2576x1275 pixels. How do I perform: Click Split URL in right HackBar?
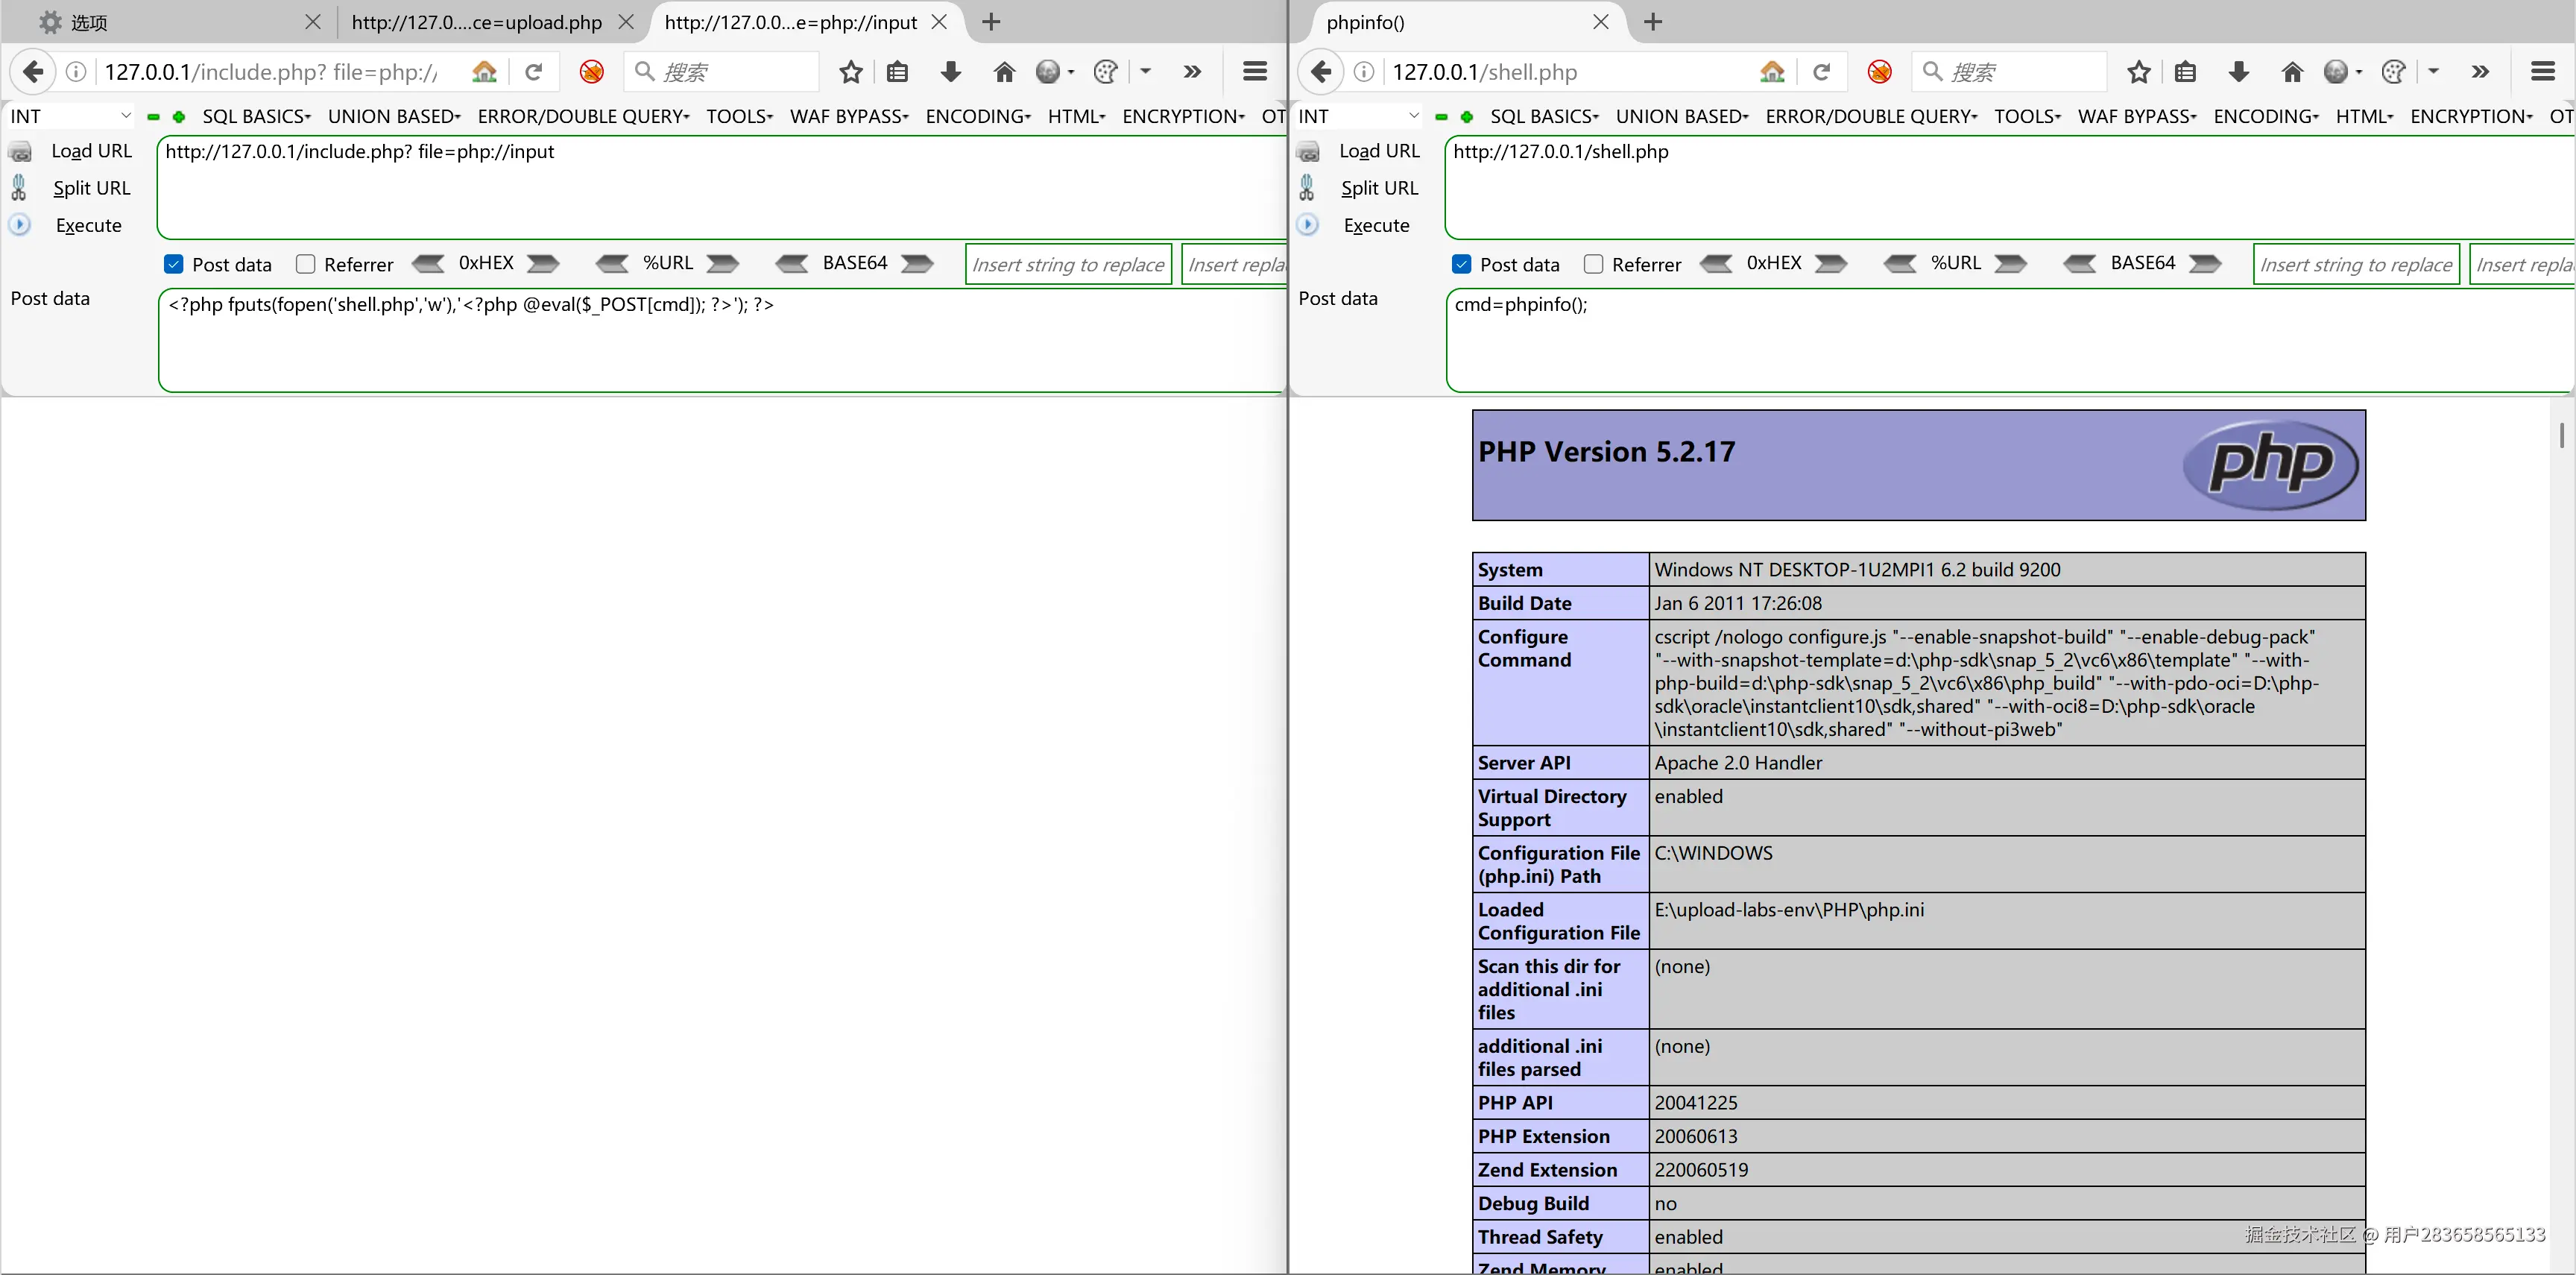[x=1378, y=188]
